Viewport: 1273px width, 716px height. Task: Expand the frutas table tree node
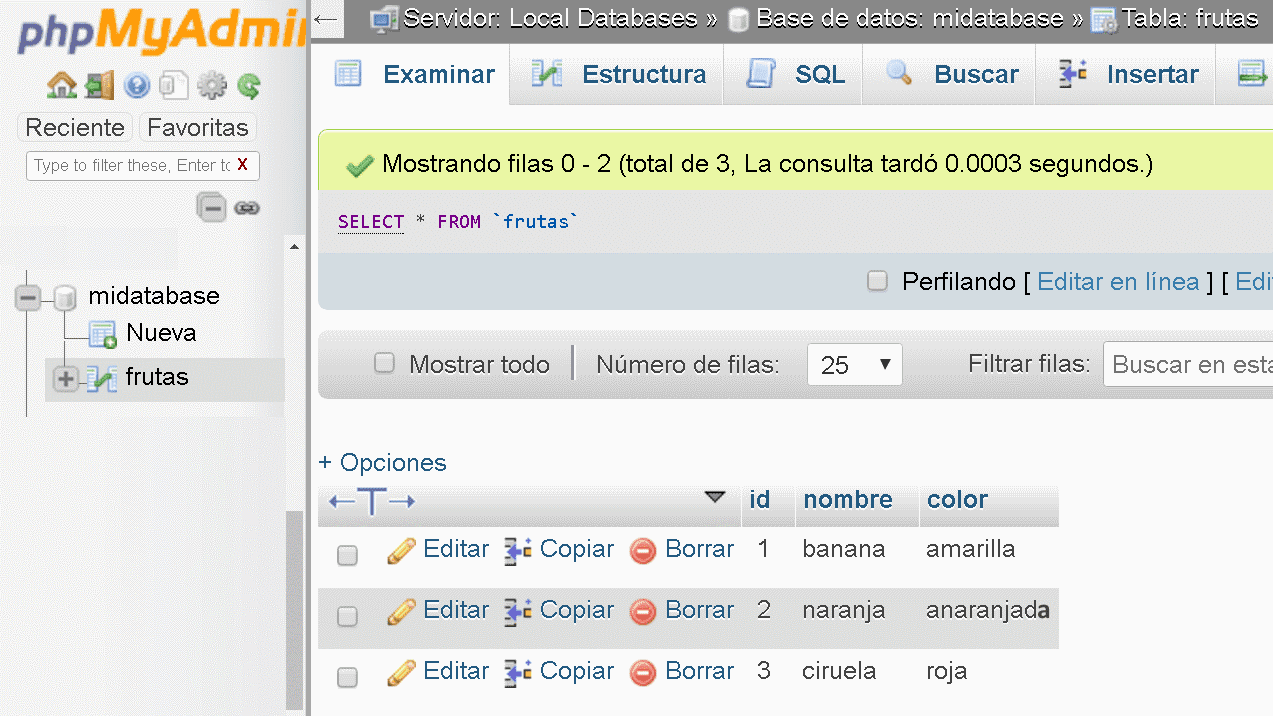point(66,379)
